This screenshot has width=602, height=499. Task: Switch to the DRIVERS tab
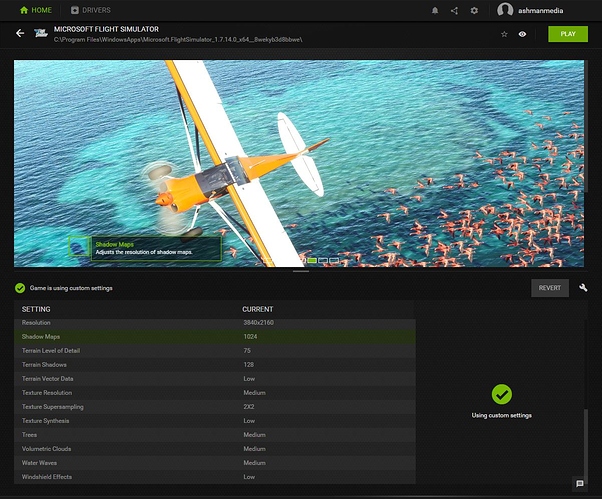tap(91, 10)
